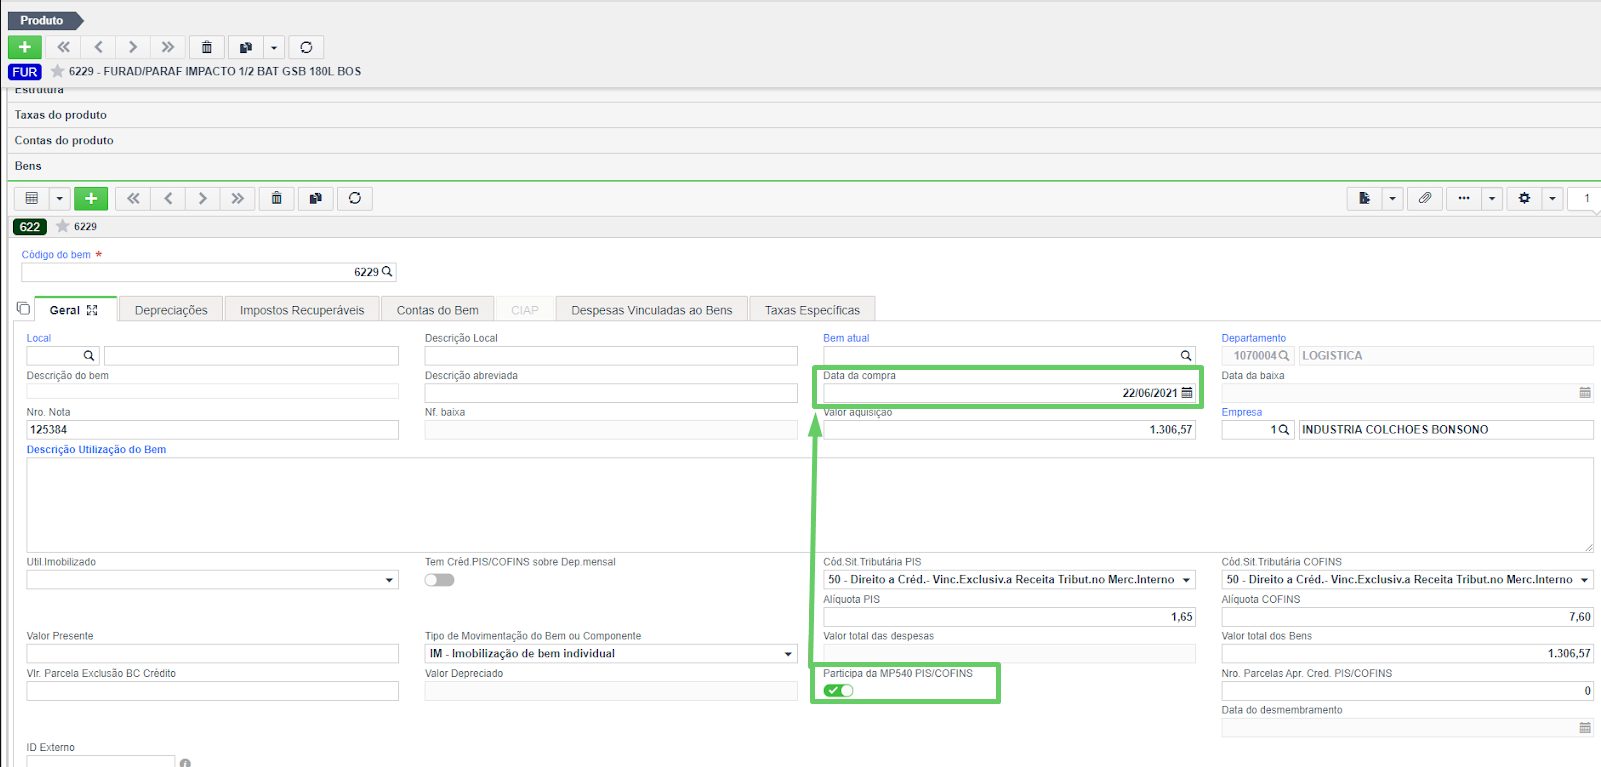
Task: Open the export document icon in Bens toolbar
Action: coord(1365,198)
